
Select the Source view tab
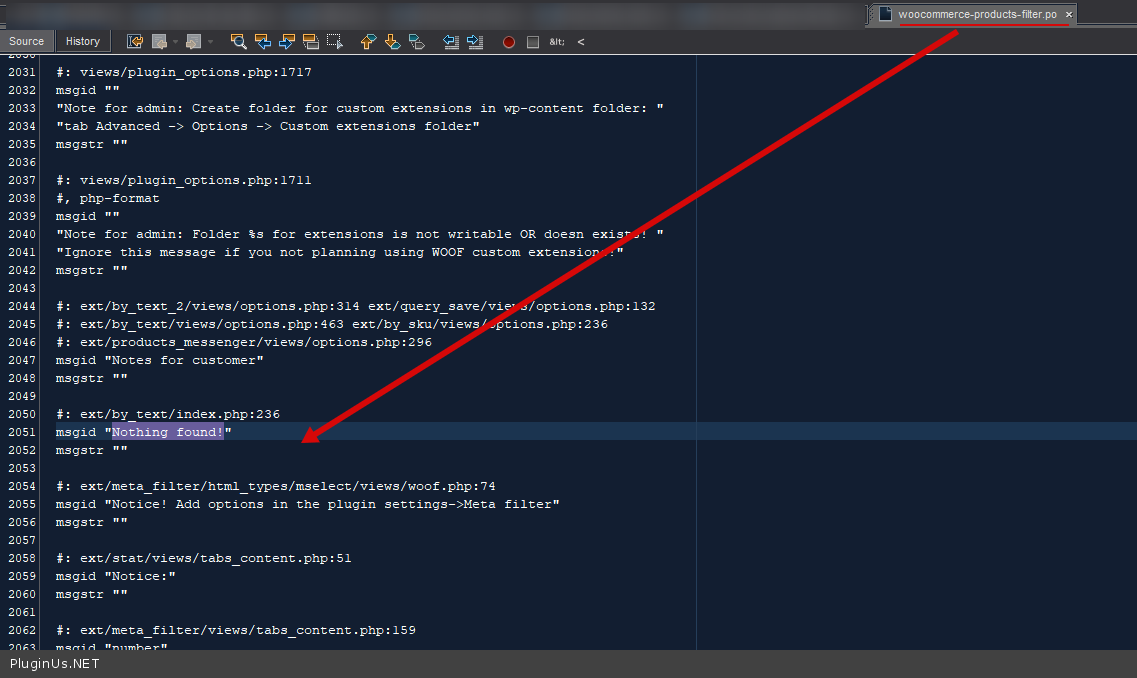click(27, 41)
